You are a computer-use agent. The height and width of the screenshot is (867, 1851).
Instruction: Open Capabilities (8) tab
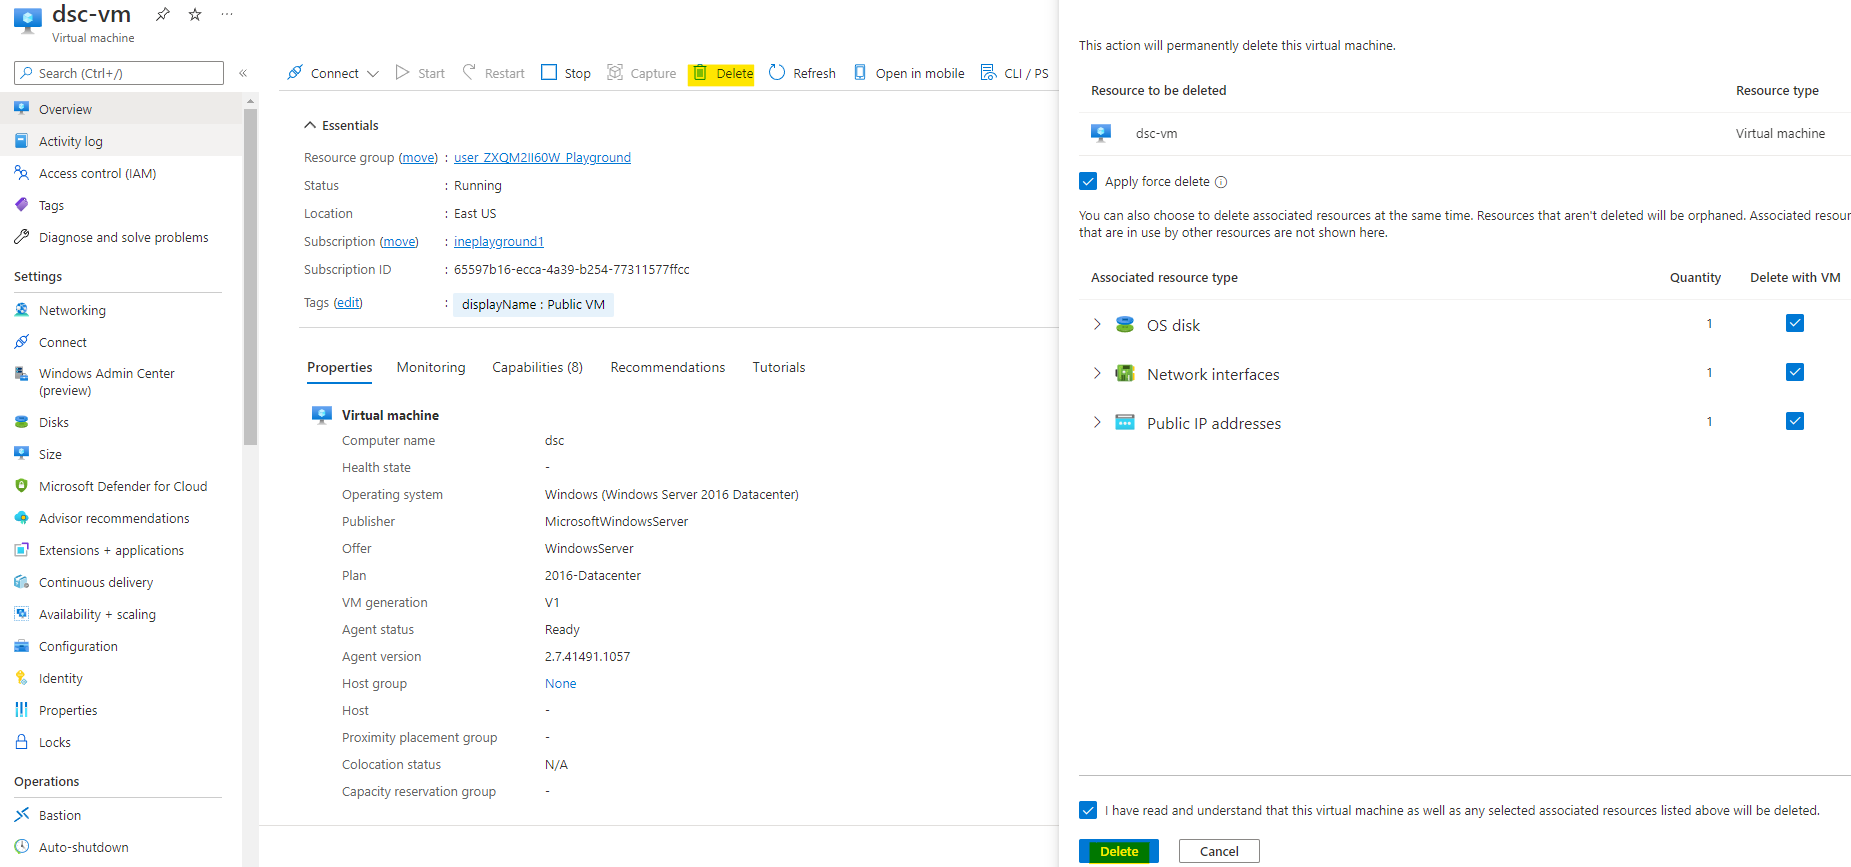click(537, 367)
